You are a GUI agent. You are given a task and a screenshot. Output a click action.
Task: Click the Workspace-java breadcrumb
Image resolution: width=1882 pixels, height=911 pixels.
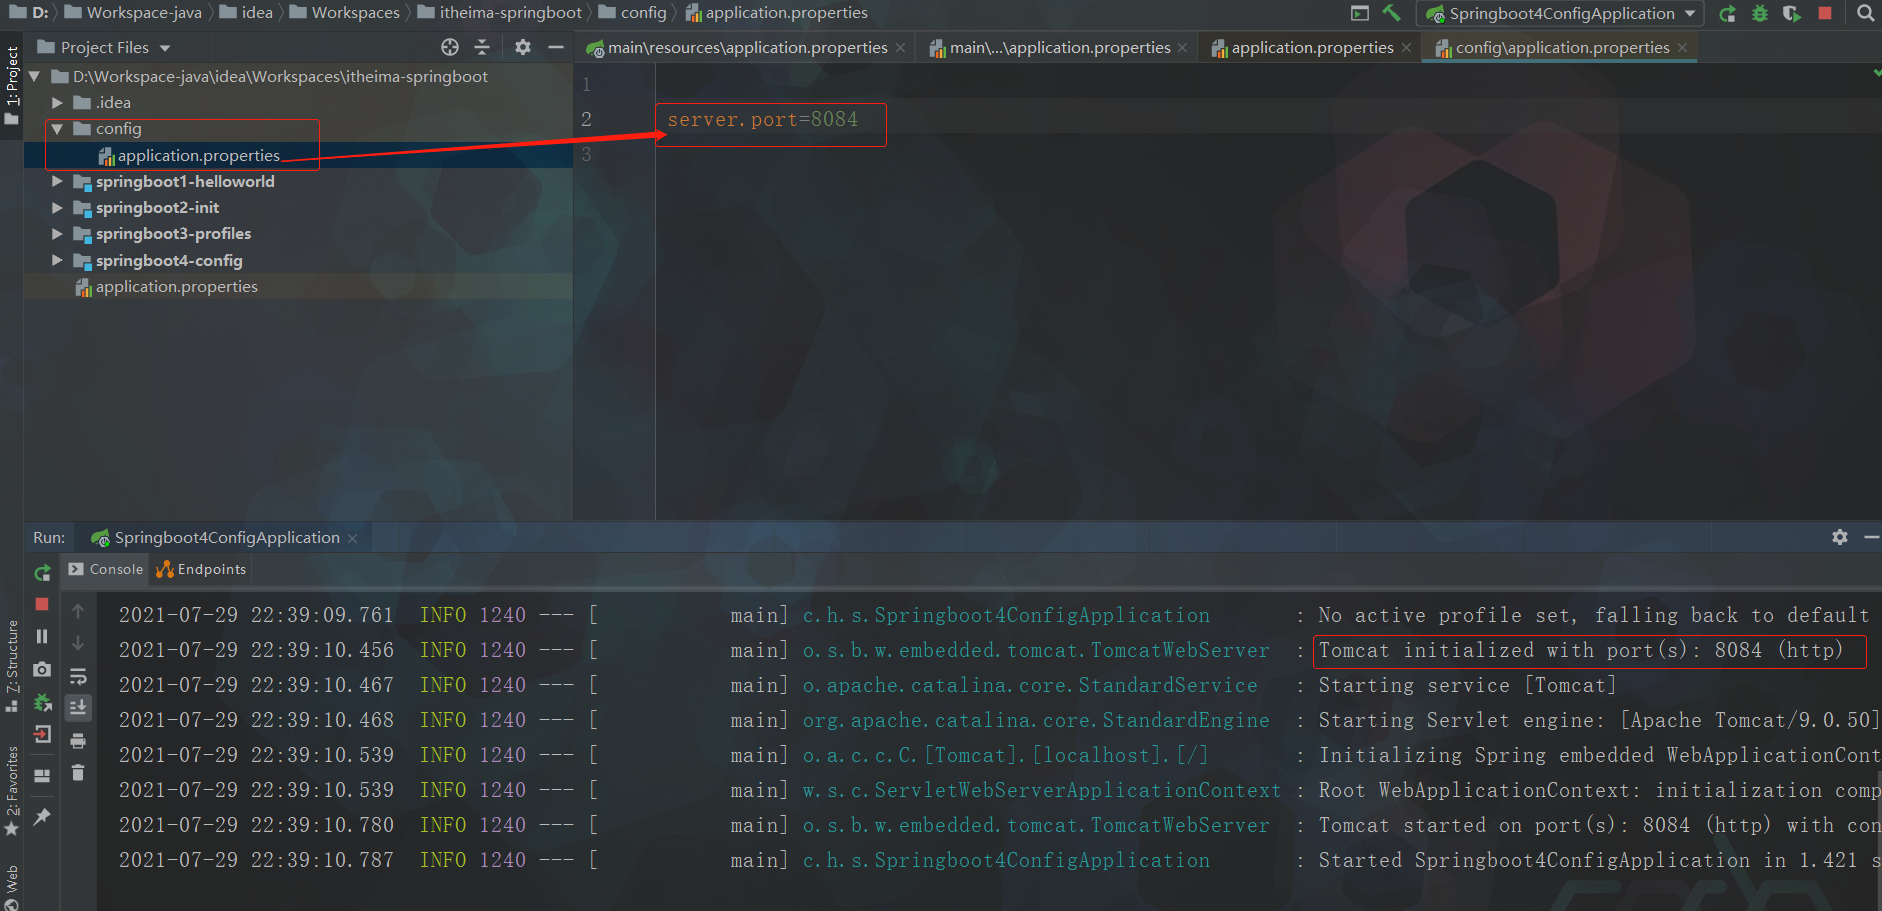(x=134, y=13)
